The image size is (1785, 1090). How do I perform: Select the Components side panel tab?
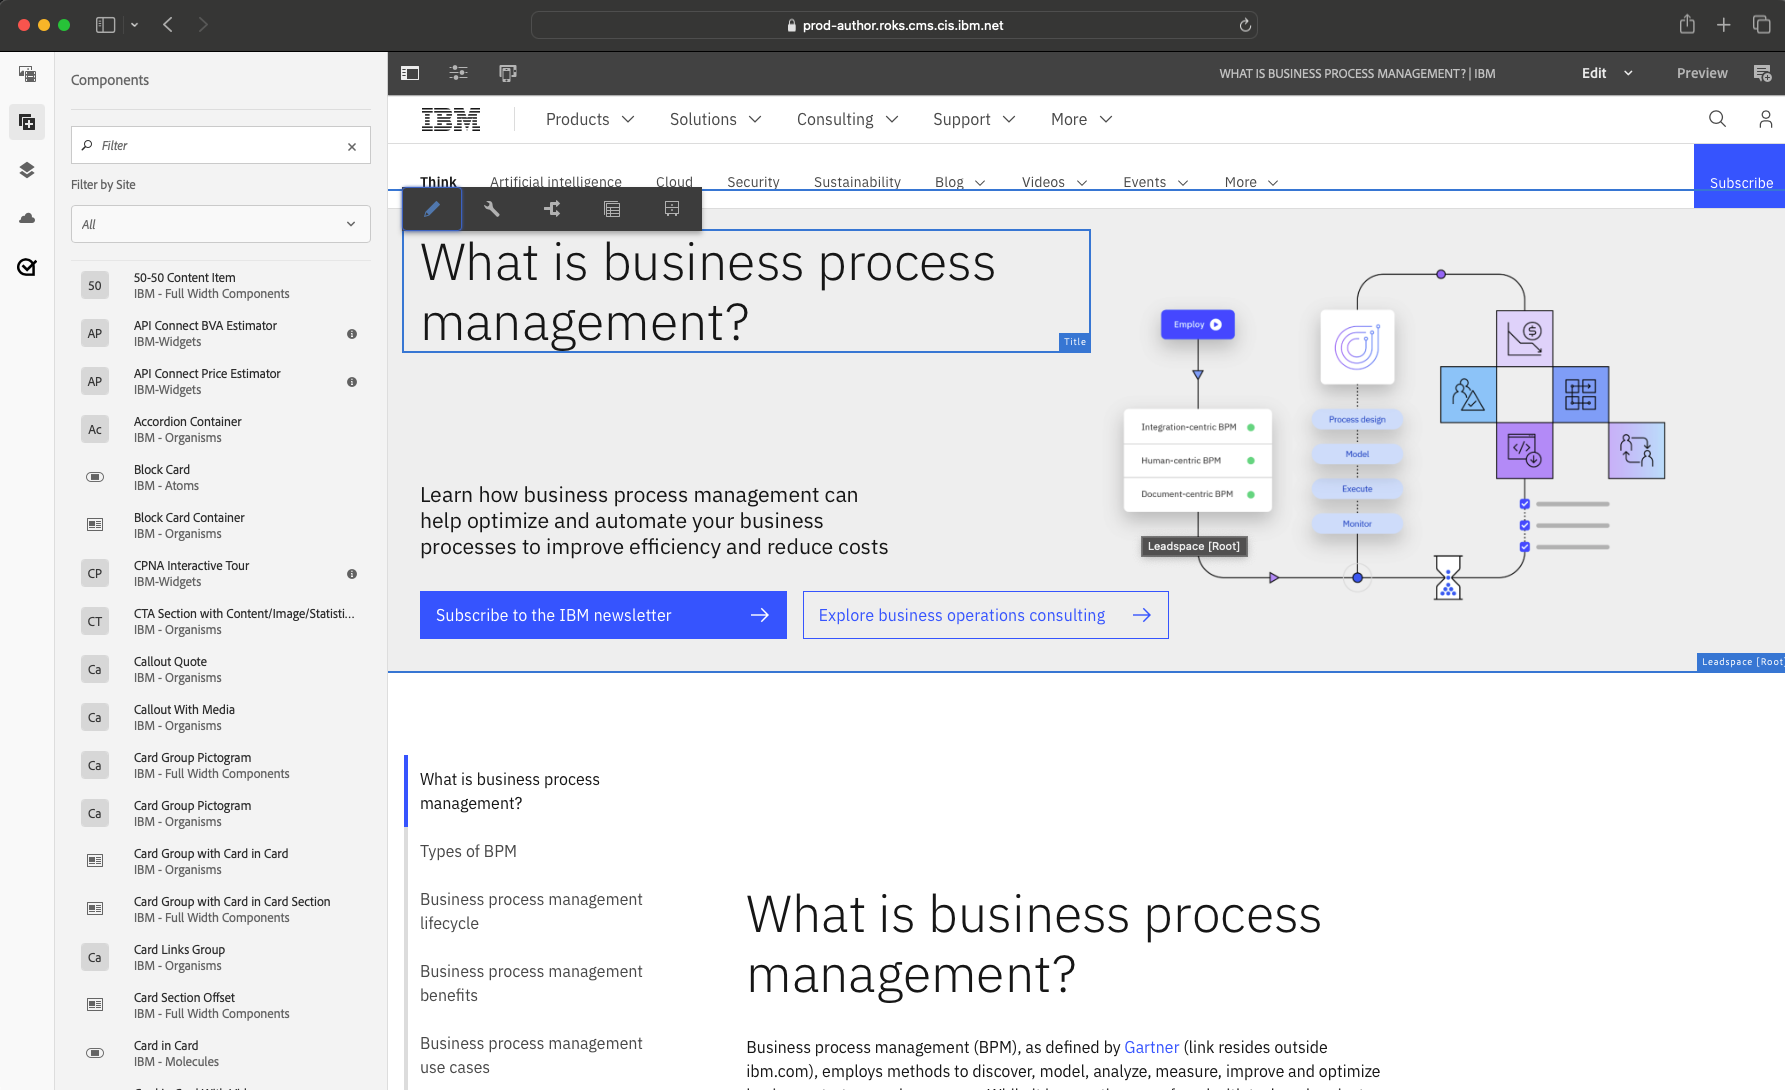(x=27, y=122)
